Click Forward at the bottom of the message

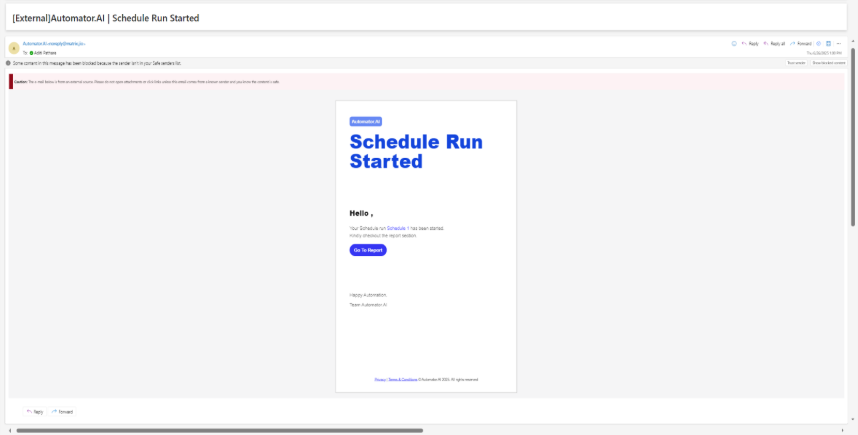coord(62,412)
